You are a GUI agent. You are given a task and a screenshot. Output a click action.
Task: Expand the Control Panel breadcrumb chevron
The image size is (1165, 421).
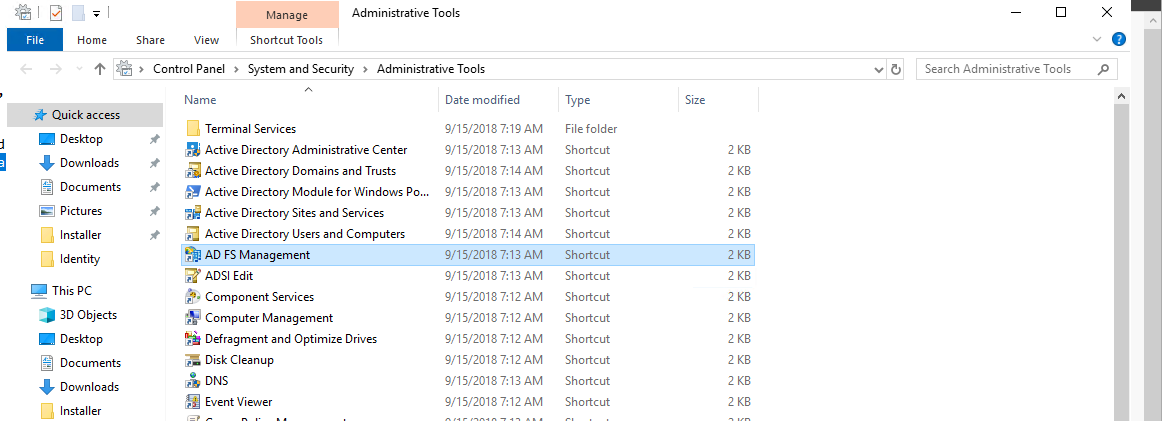236,69
